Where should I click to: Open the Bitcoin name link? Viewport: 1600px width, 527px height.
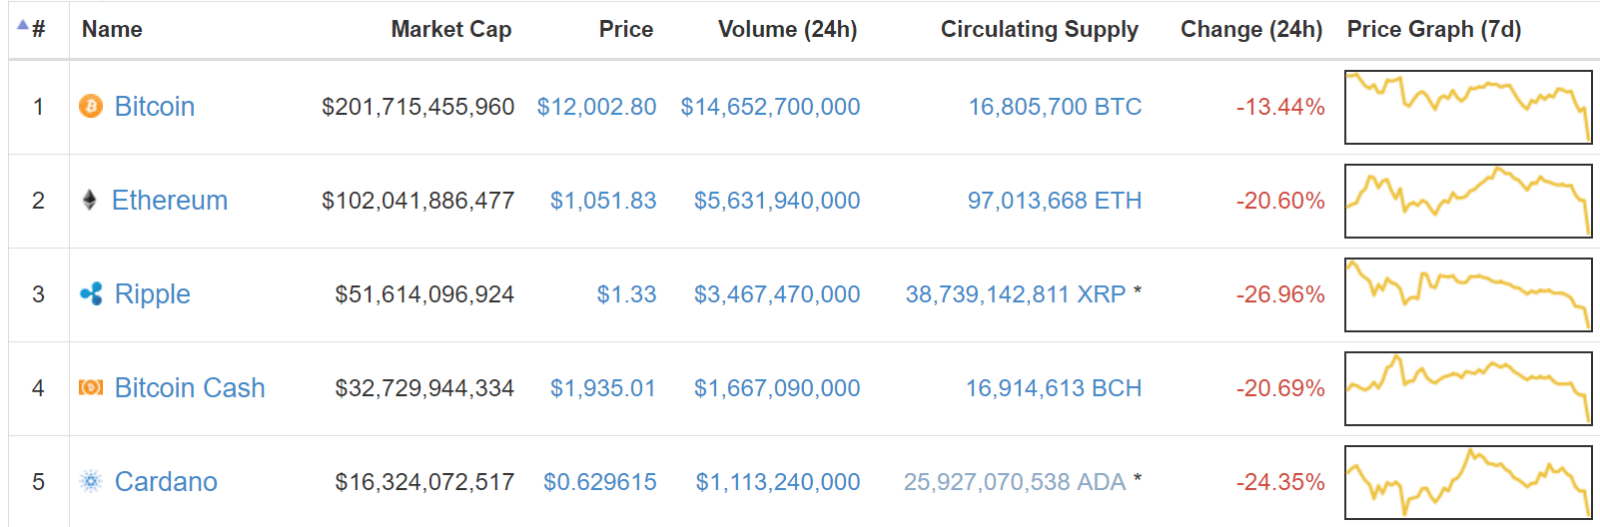[154, 106]
